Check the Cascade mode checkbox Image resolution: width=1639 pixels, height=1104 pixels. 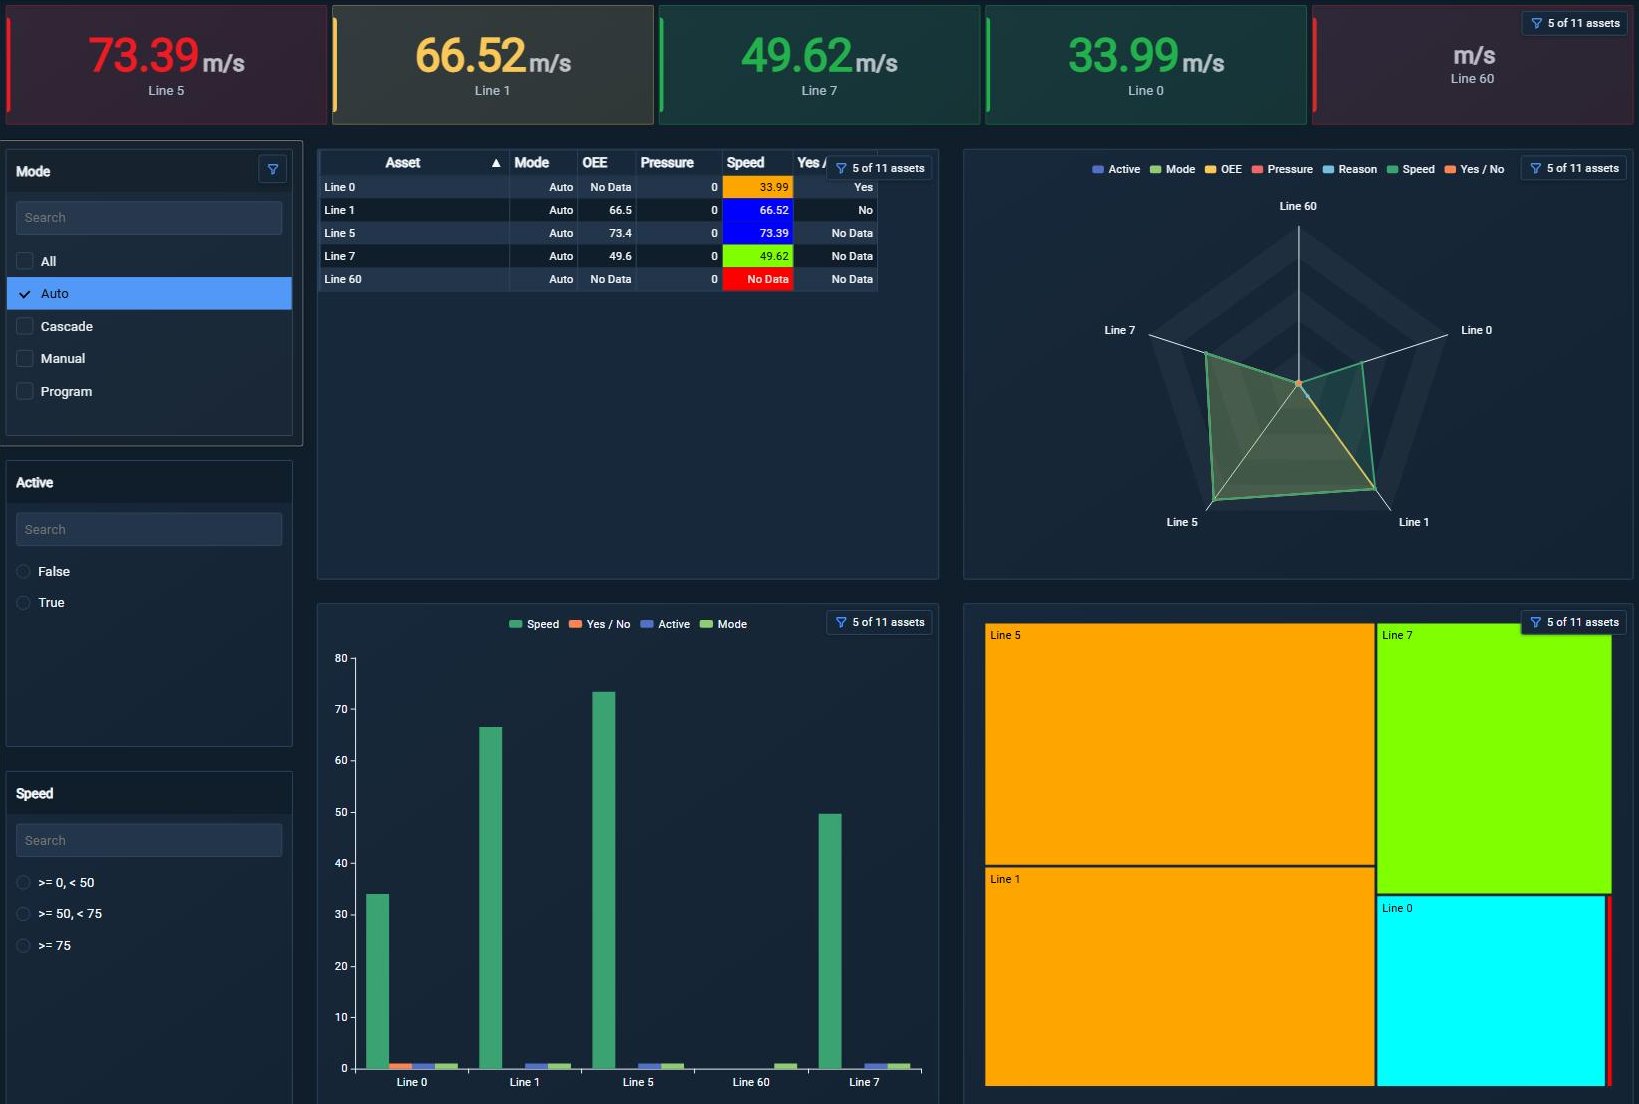pos(25,326)
